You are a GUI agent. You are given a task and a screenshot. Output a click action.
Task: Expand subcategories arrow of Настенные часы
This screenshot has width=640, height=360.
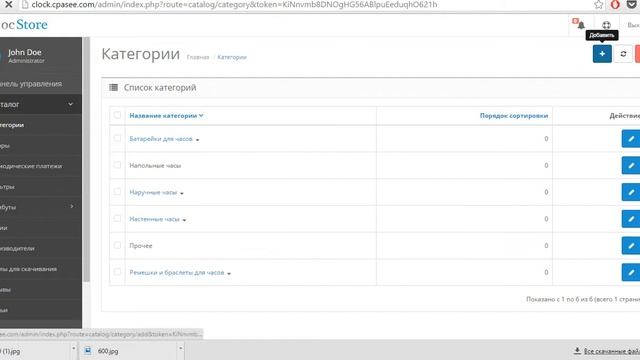[x=184, y=220]
